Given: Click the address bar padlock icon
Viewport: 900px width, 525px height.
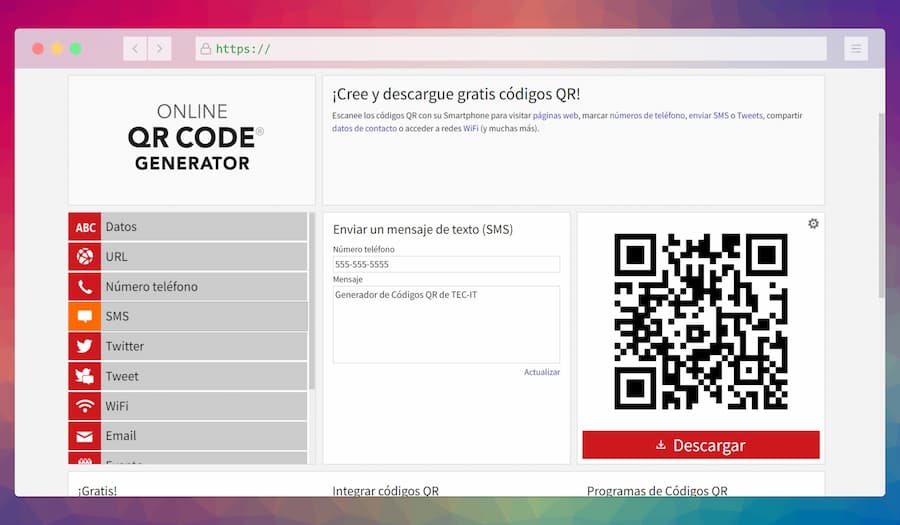Looking at the screenshot, I should click(x=205, y=49).
